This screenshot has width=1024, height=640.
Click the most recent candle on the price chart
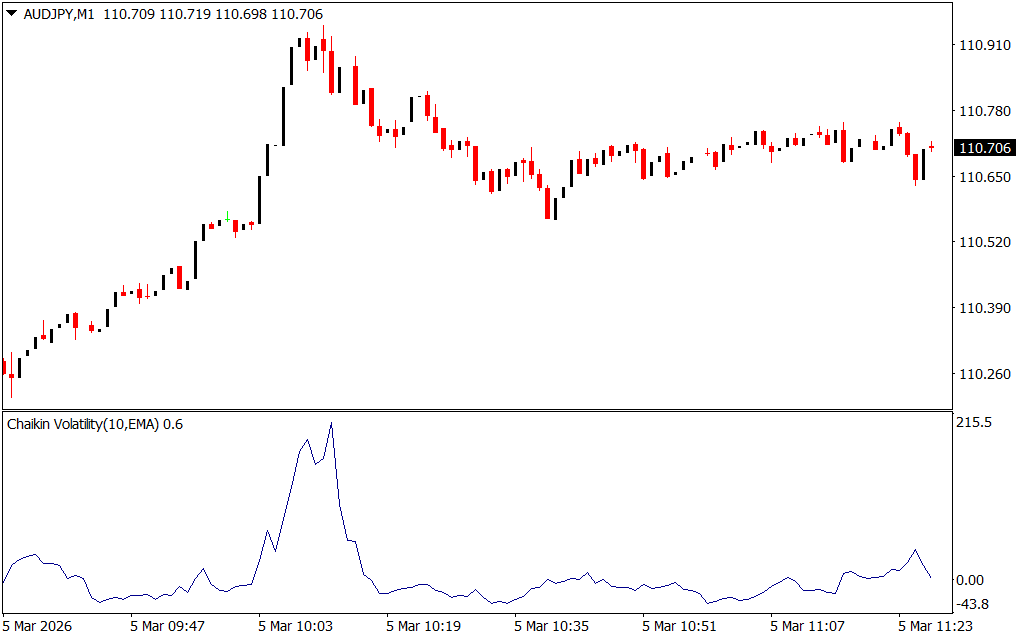tap(932, 146)
